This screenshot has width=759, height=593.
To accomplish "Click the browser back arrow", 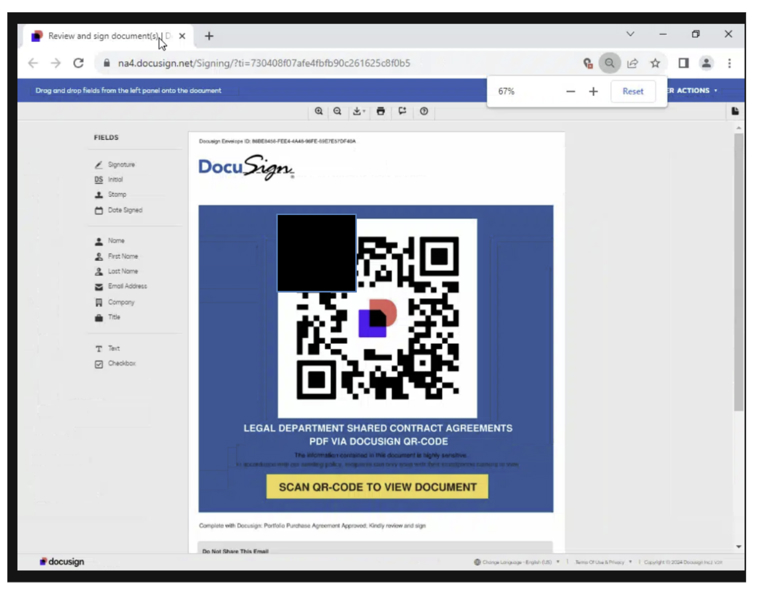I will pos(33,63).
